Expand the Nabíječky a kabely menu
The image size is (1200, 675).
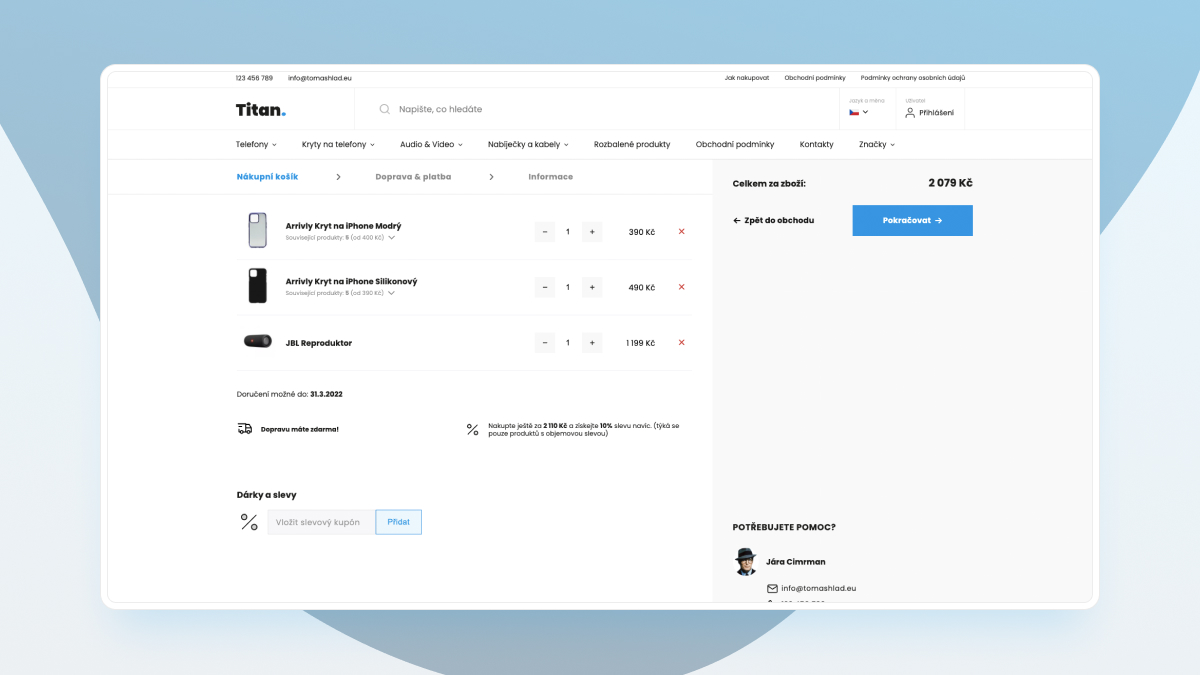[528, 145]
